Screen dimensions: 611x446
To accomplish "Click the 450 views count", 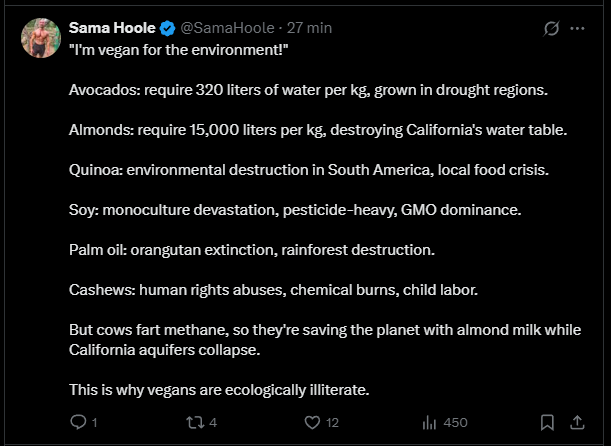I will (456, 423).
